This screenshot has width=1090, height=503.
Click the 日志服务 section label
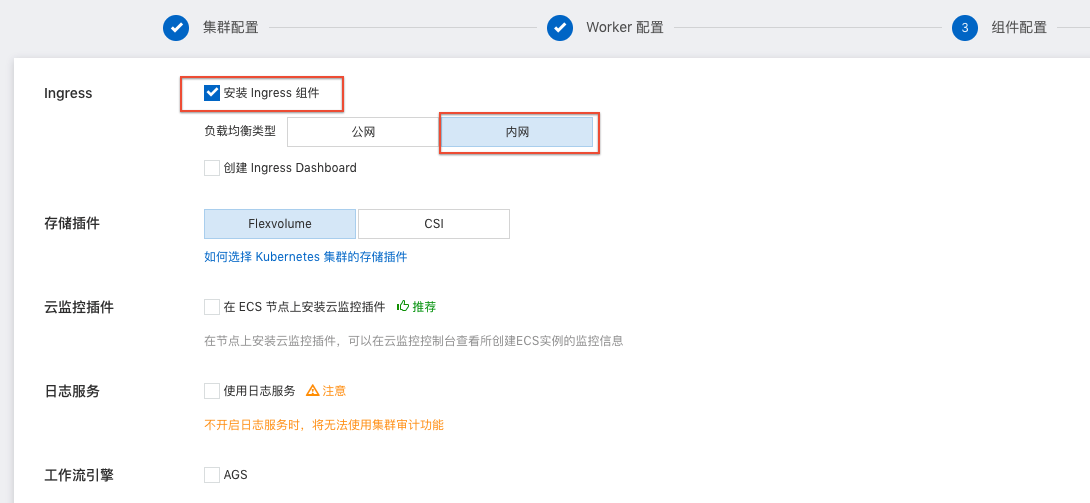click(x=72, y=391)
